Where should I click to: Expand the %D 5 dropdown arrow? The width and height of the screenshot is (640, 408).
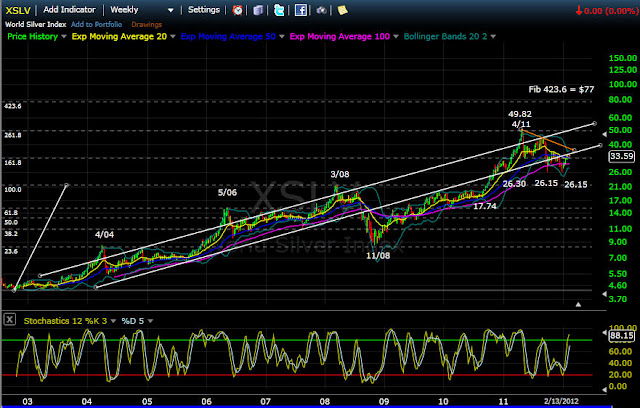[x=150, y=321]
